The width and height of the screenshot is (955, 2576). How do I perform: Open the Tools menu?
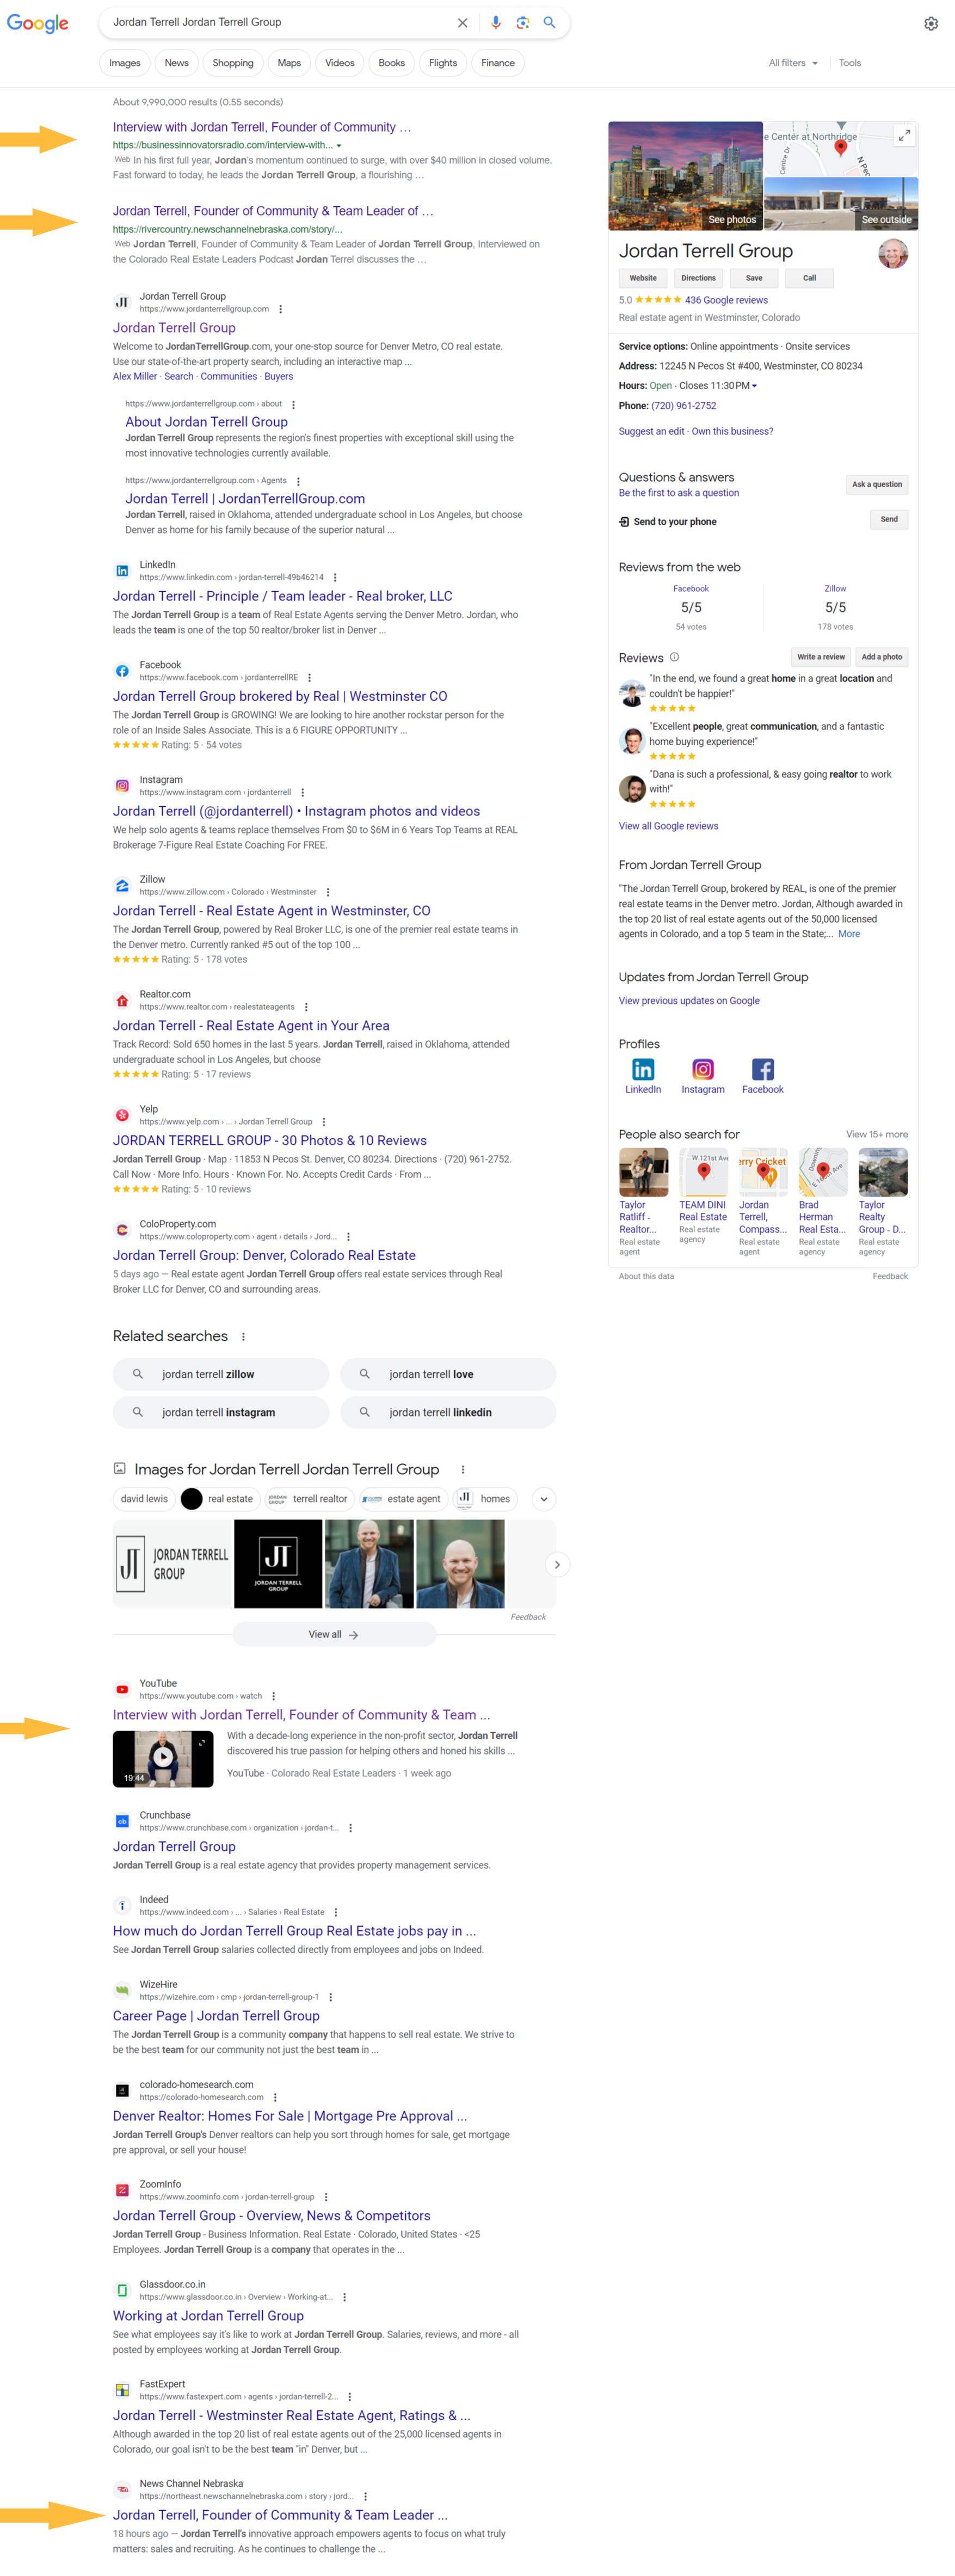850,63
